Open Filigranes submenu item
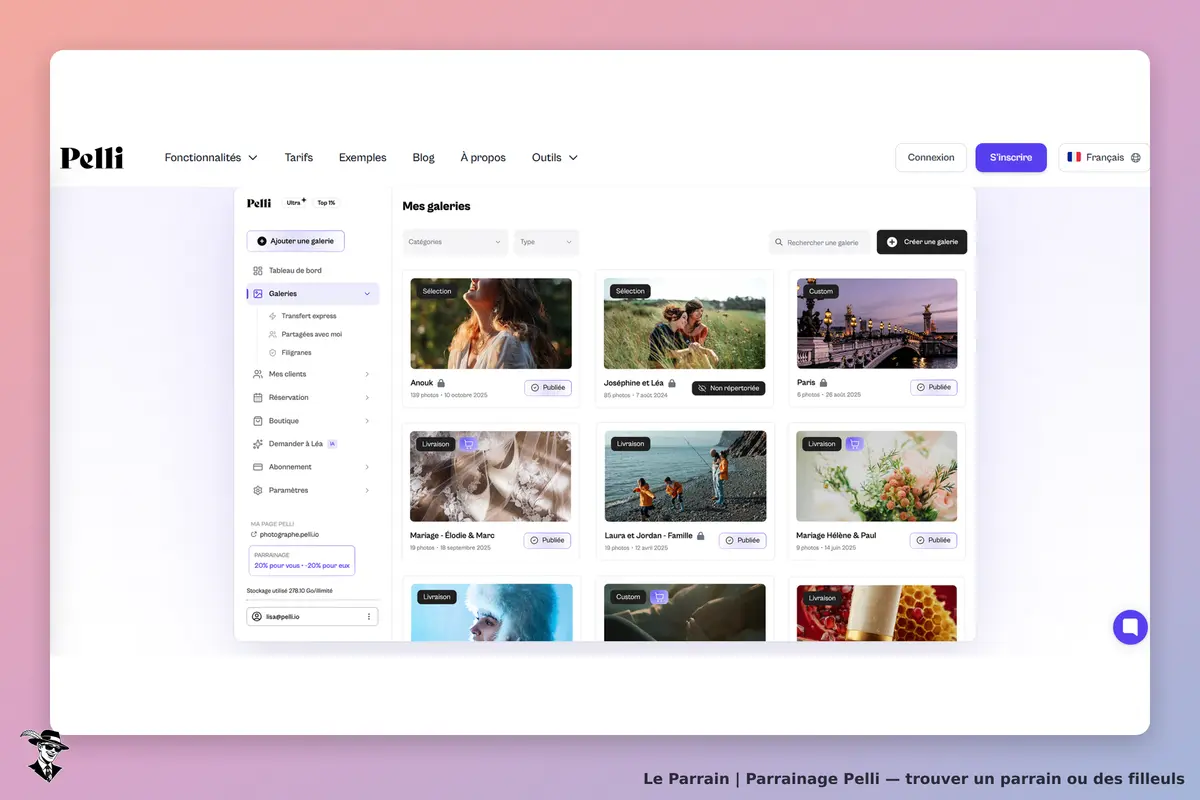This screenshot has height=800, width=1200. click(x=296, y=353)
